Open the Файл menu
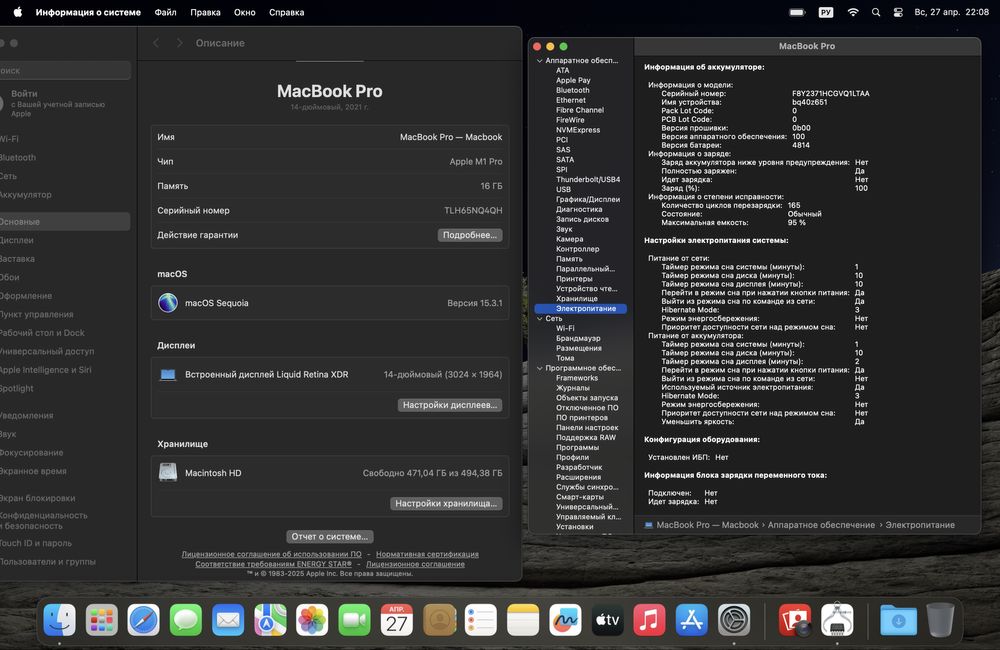1000x650 pixels. pos(165,12)
